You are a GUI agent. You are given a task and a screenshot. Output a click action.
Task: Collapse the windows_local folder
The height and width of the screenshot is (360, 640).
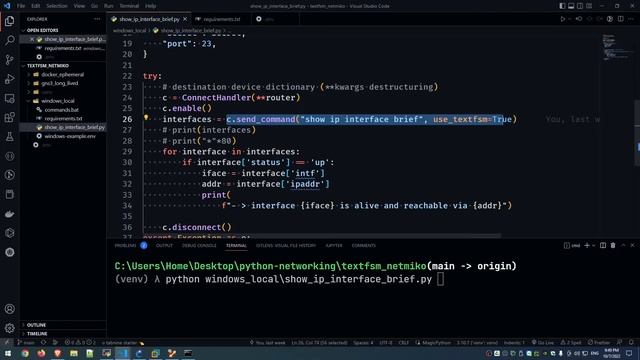tap(58, 101)
